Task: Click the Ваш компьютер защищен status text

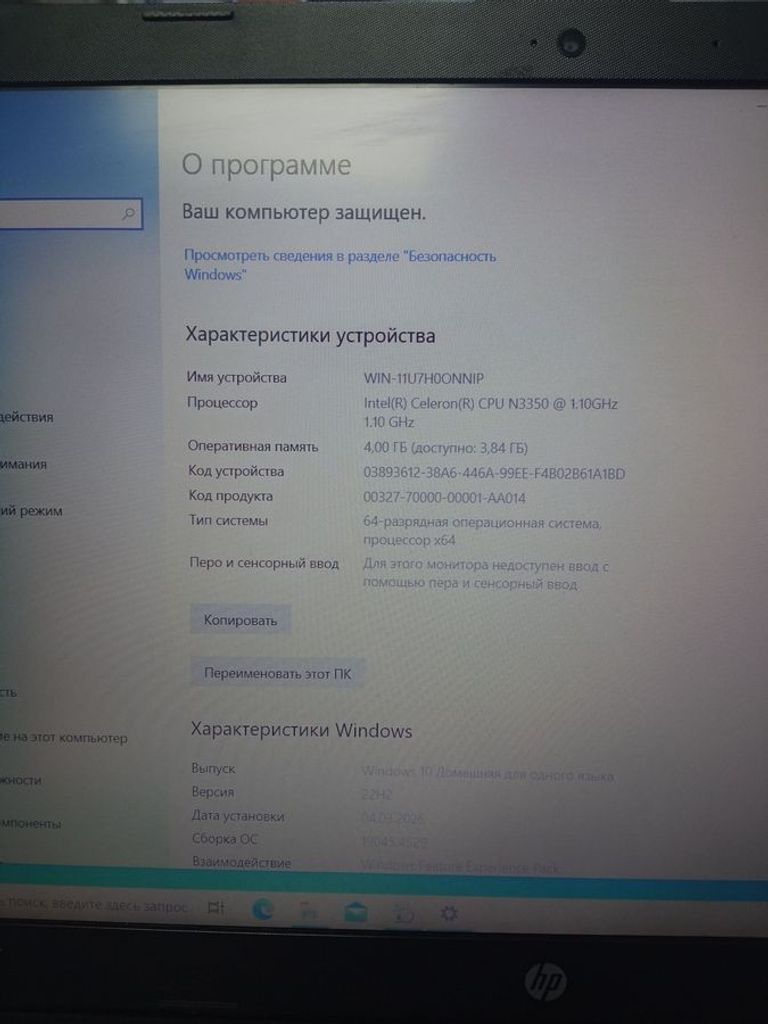Action: pyautogui.click(x=304, y=212)
